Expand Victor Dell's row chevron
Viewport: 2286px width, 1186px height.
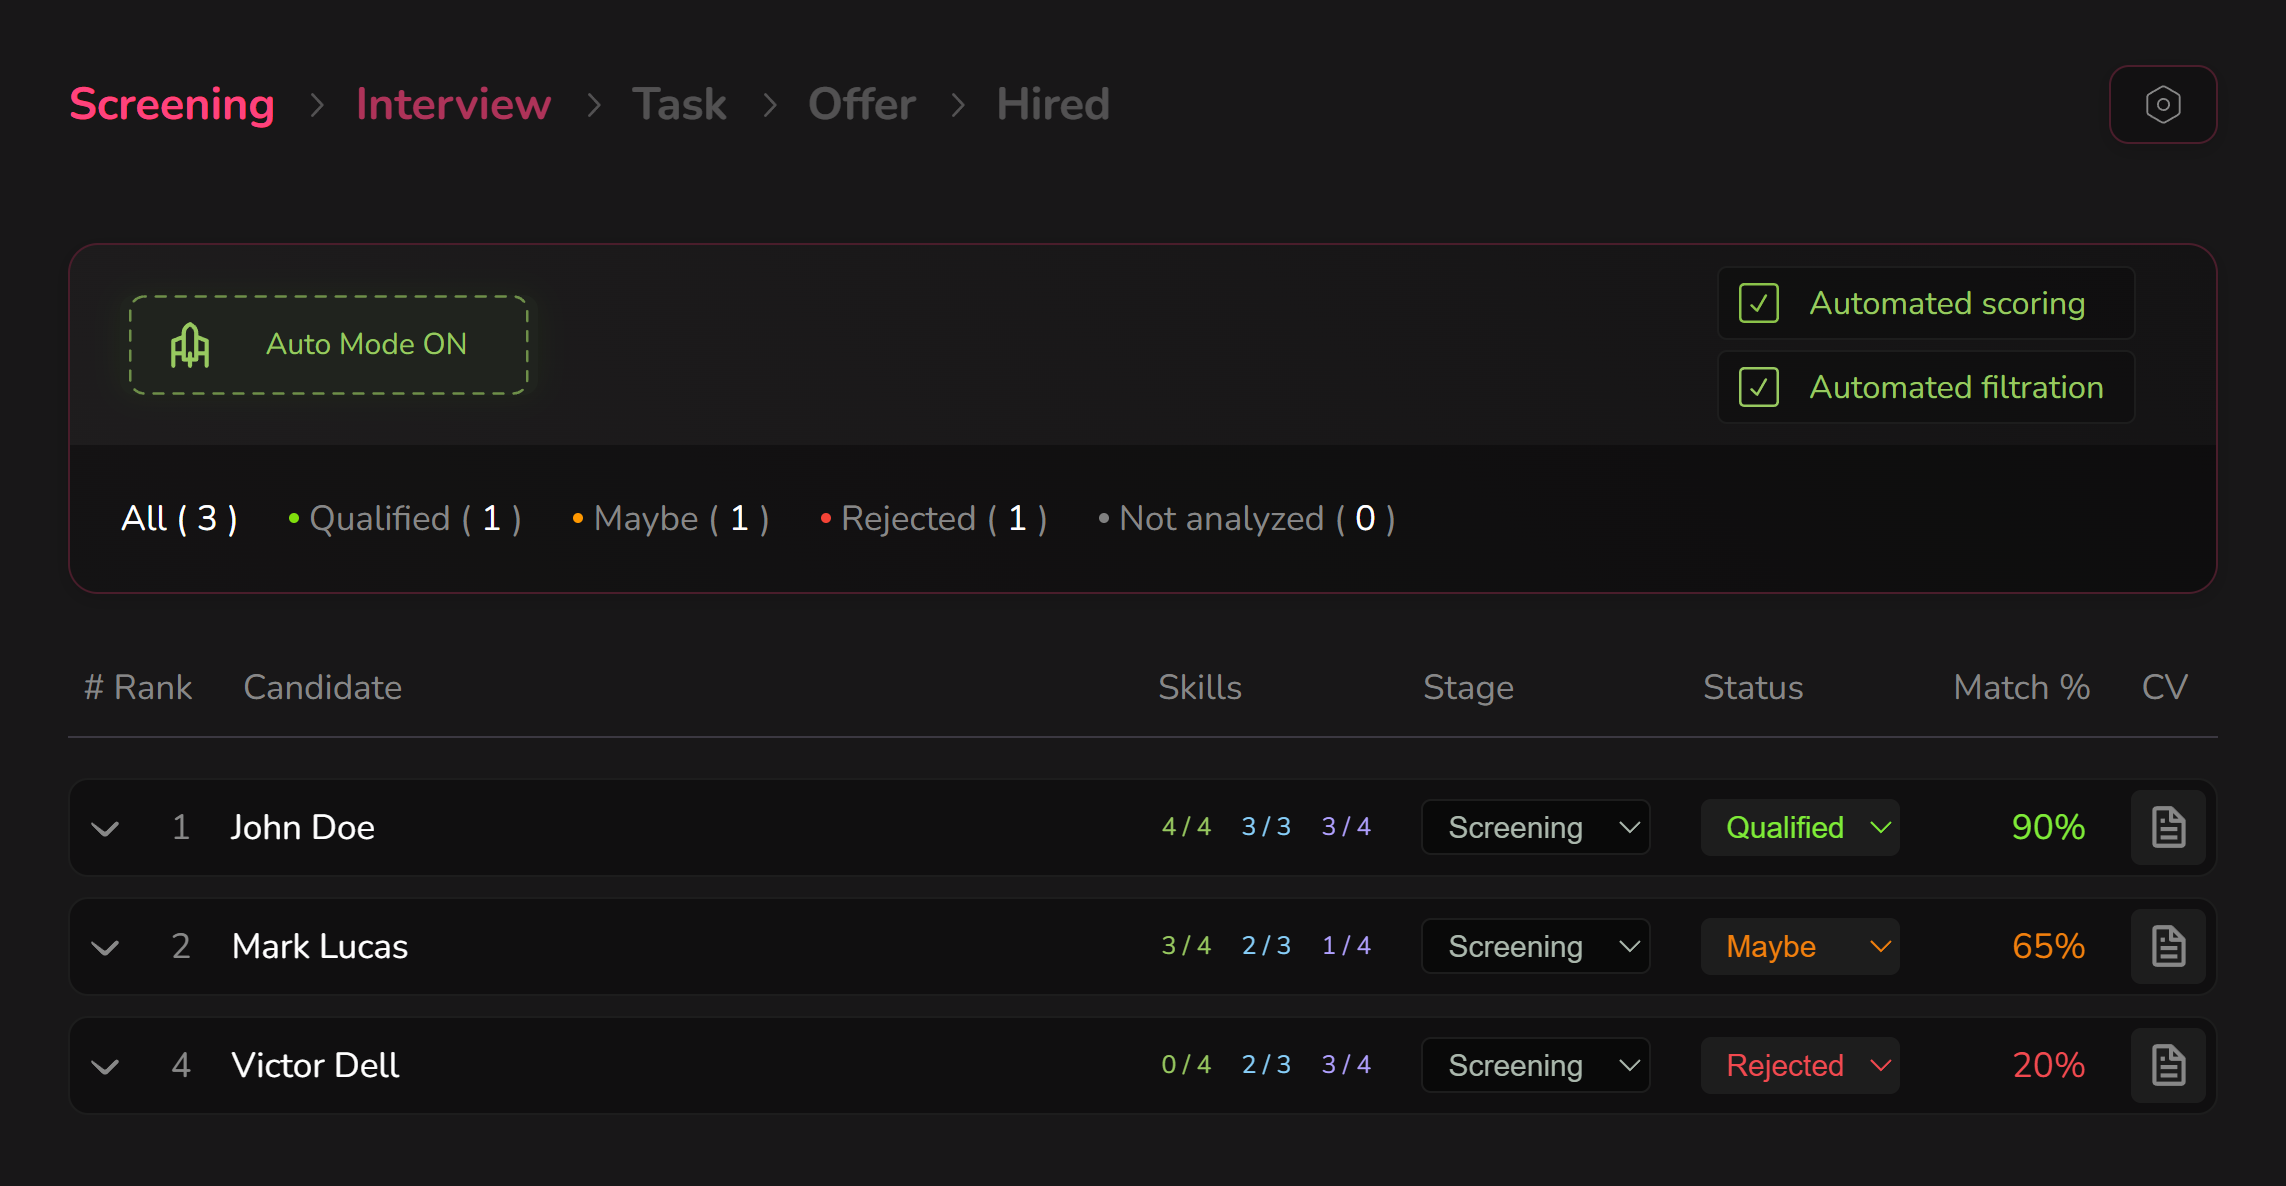tap(105, 1066)
